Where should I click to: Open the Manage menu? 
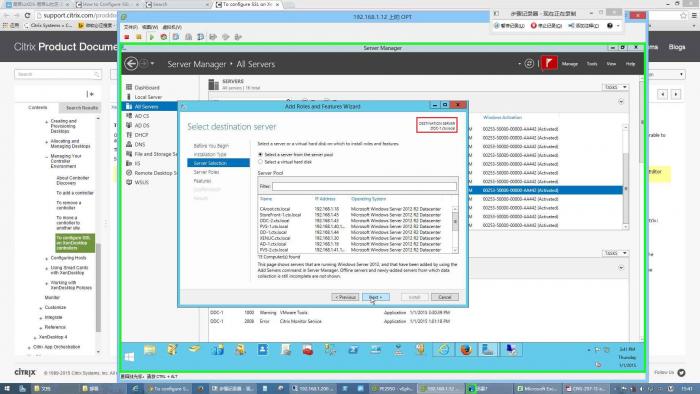click(x=570, y=64)
